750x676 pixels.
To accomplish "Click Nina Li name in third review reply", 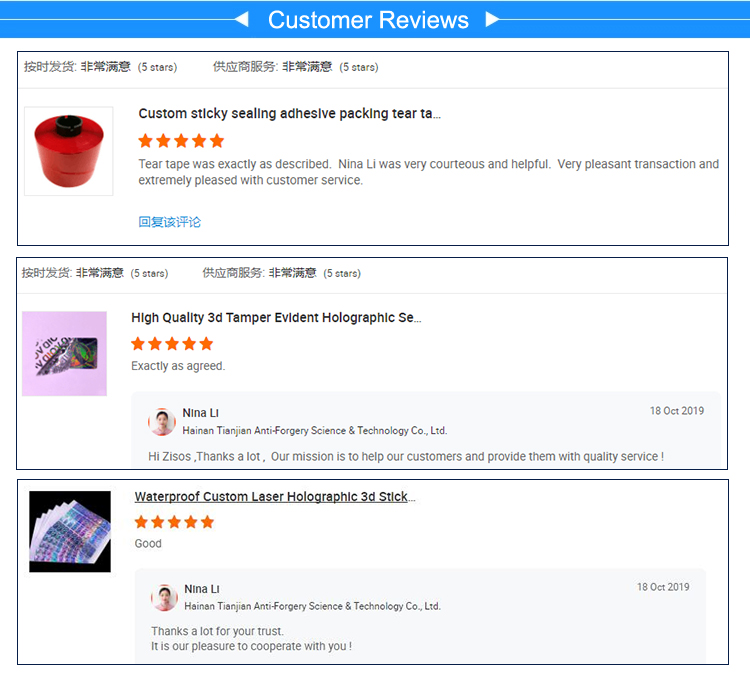I will (x=202, y=589).
